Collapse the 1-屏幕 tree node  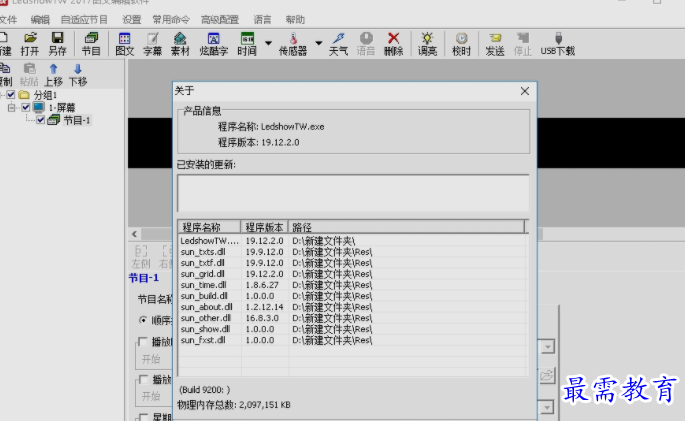[x=11, y=107]
